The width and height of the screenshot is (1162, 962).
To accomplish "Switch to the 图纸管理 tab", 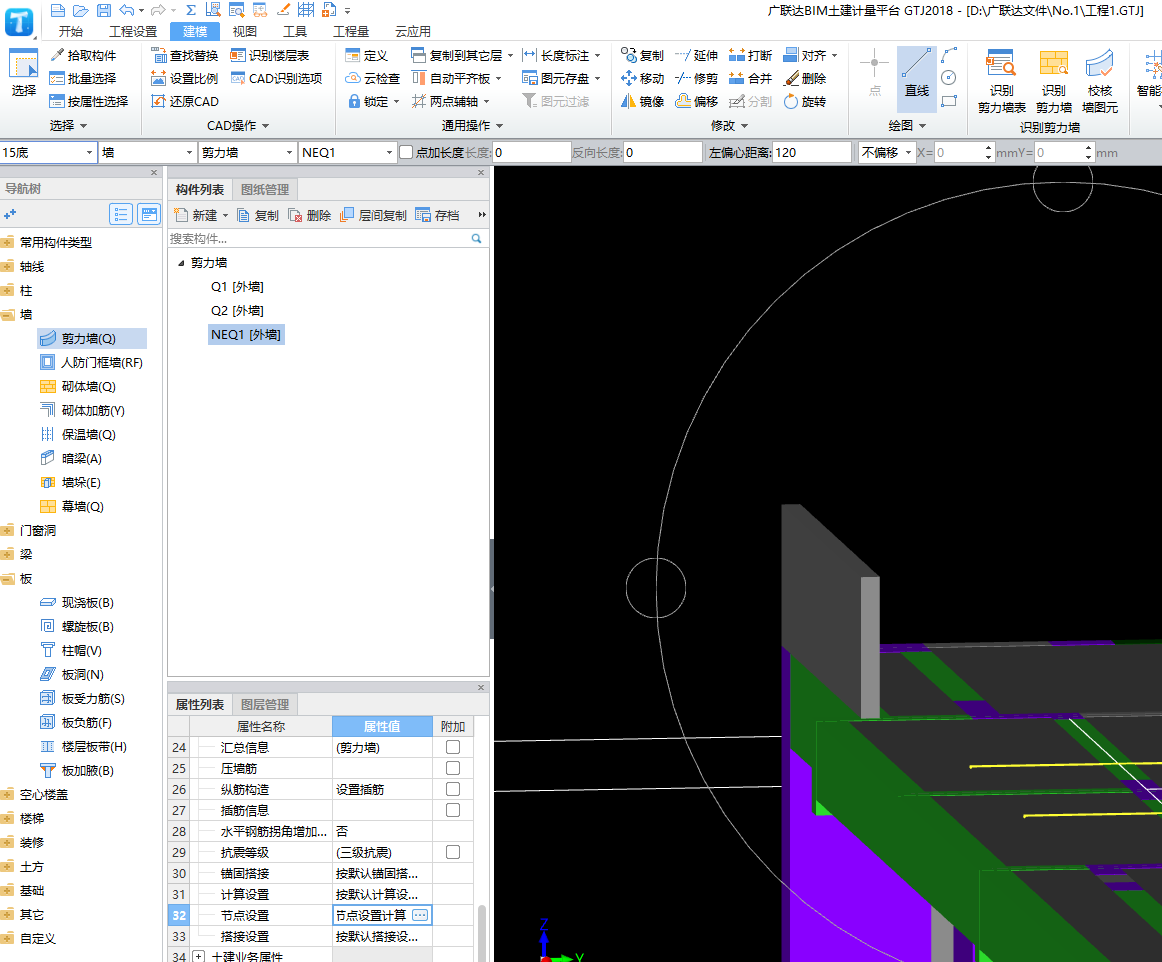I will [265, 190].
